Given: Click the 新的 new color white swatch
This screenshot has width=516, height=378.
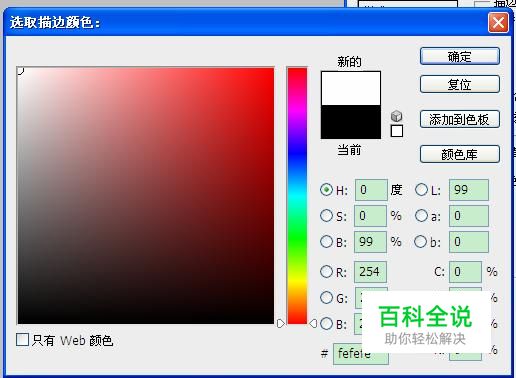Looking at the screenshot, I should tap(351, 88).
